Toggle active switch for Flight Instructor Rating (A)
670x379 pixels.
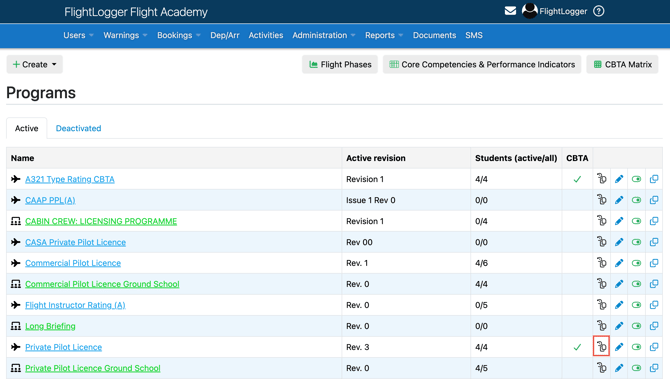point(636,305)
